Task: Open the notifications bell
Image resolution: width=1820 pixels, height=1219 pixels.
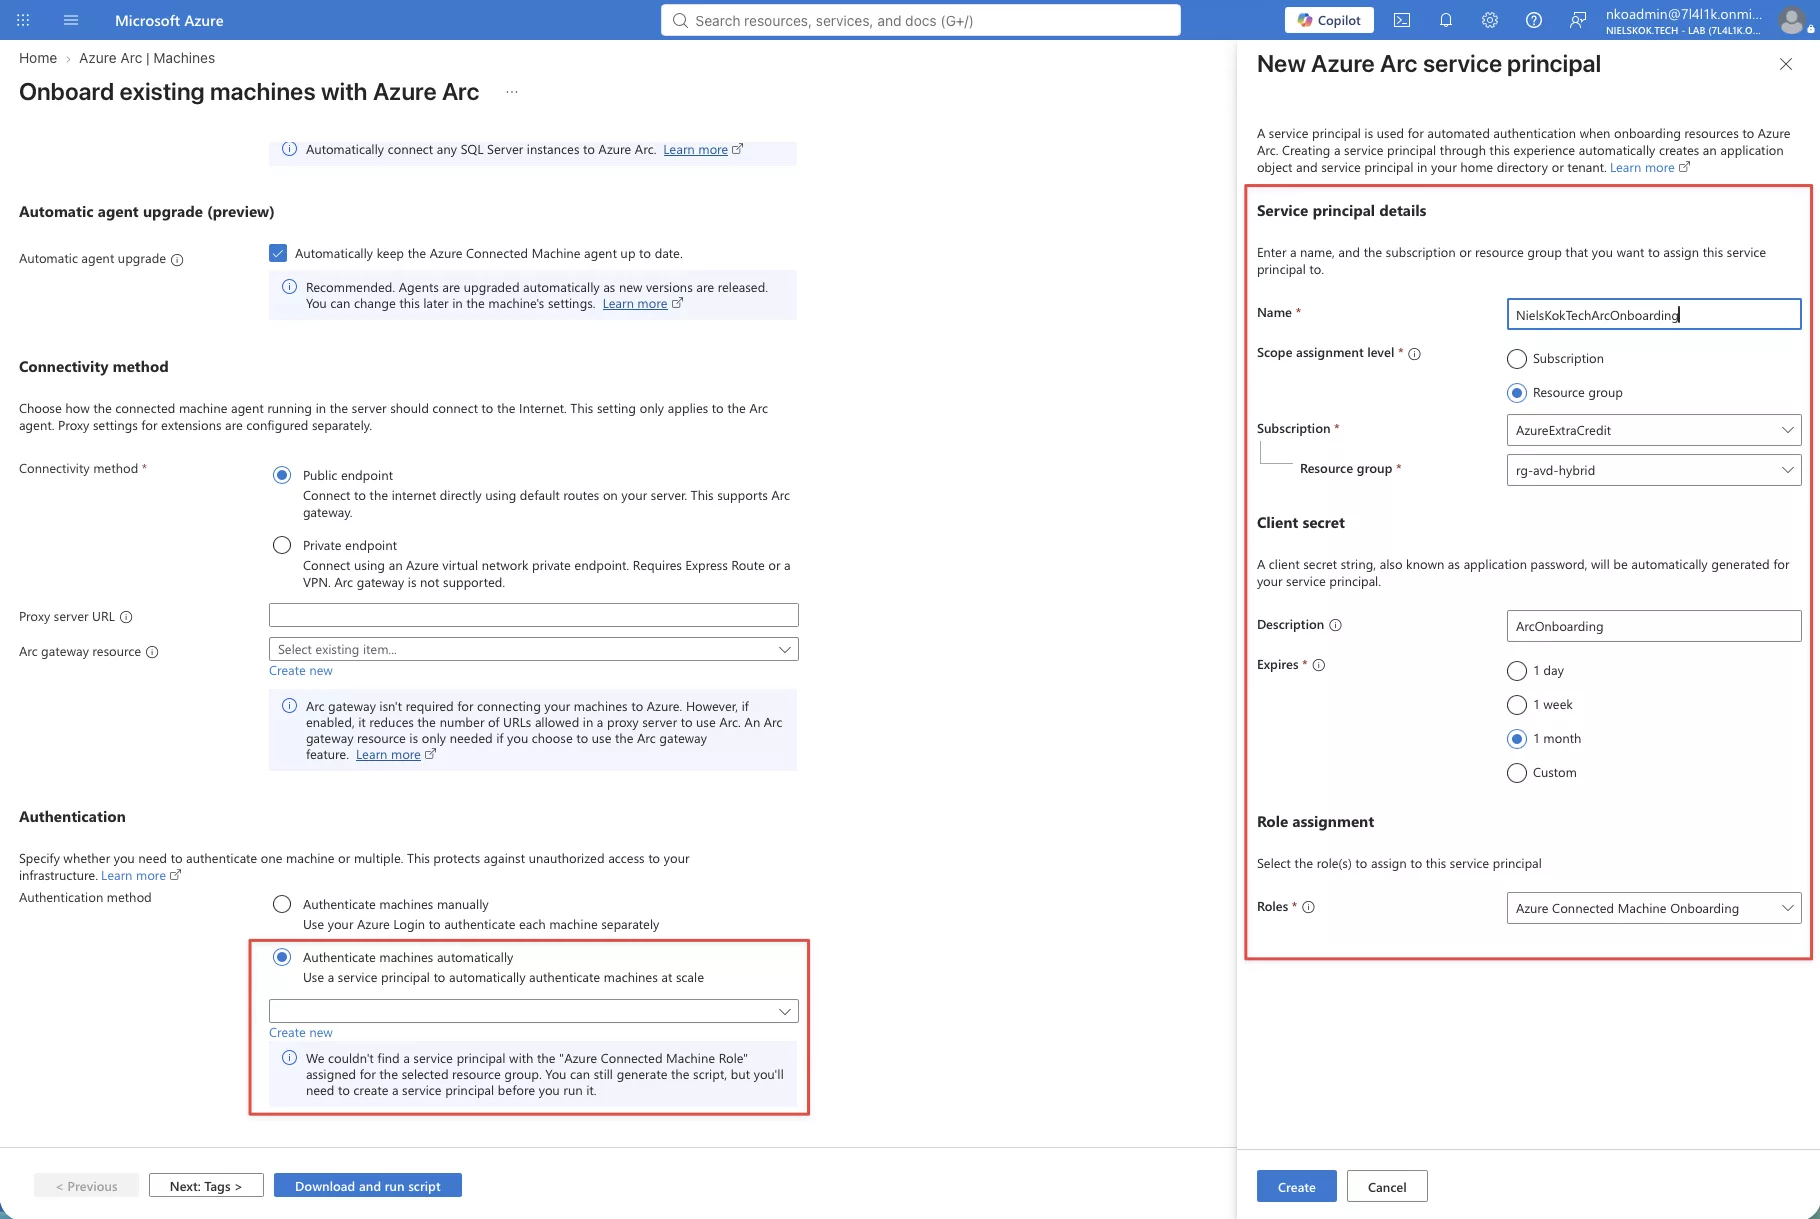Action: coord(1446,20)
